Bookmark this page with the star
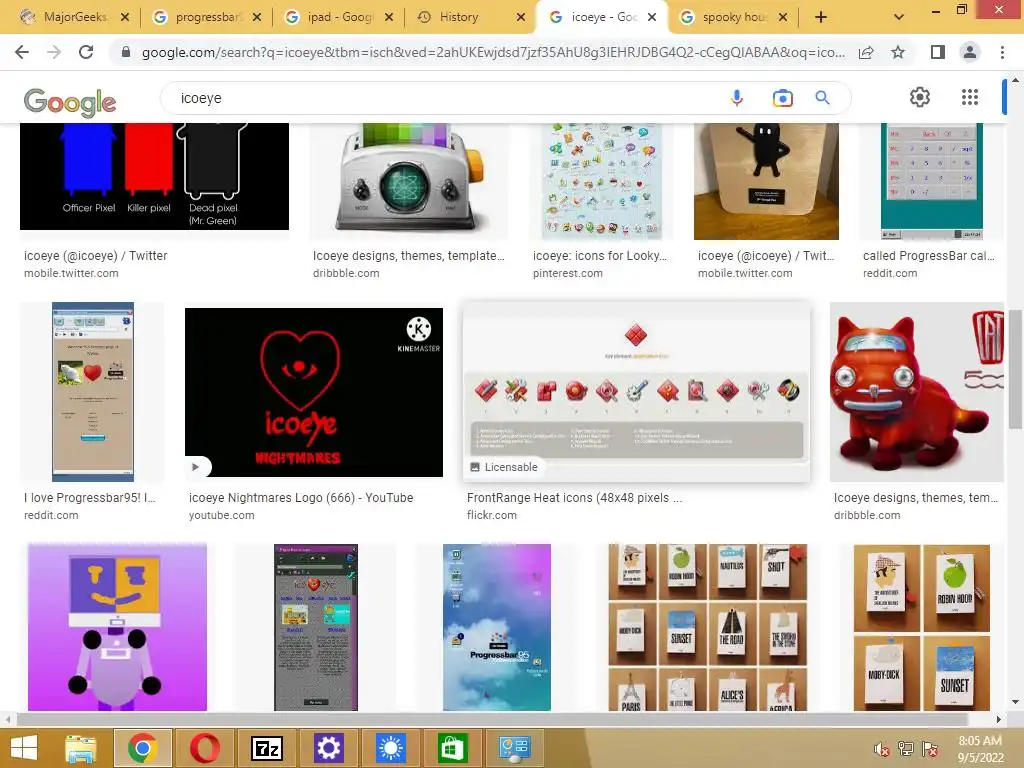This screenshot has width=1024, height=768. [x=898, y=52]
